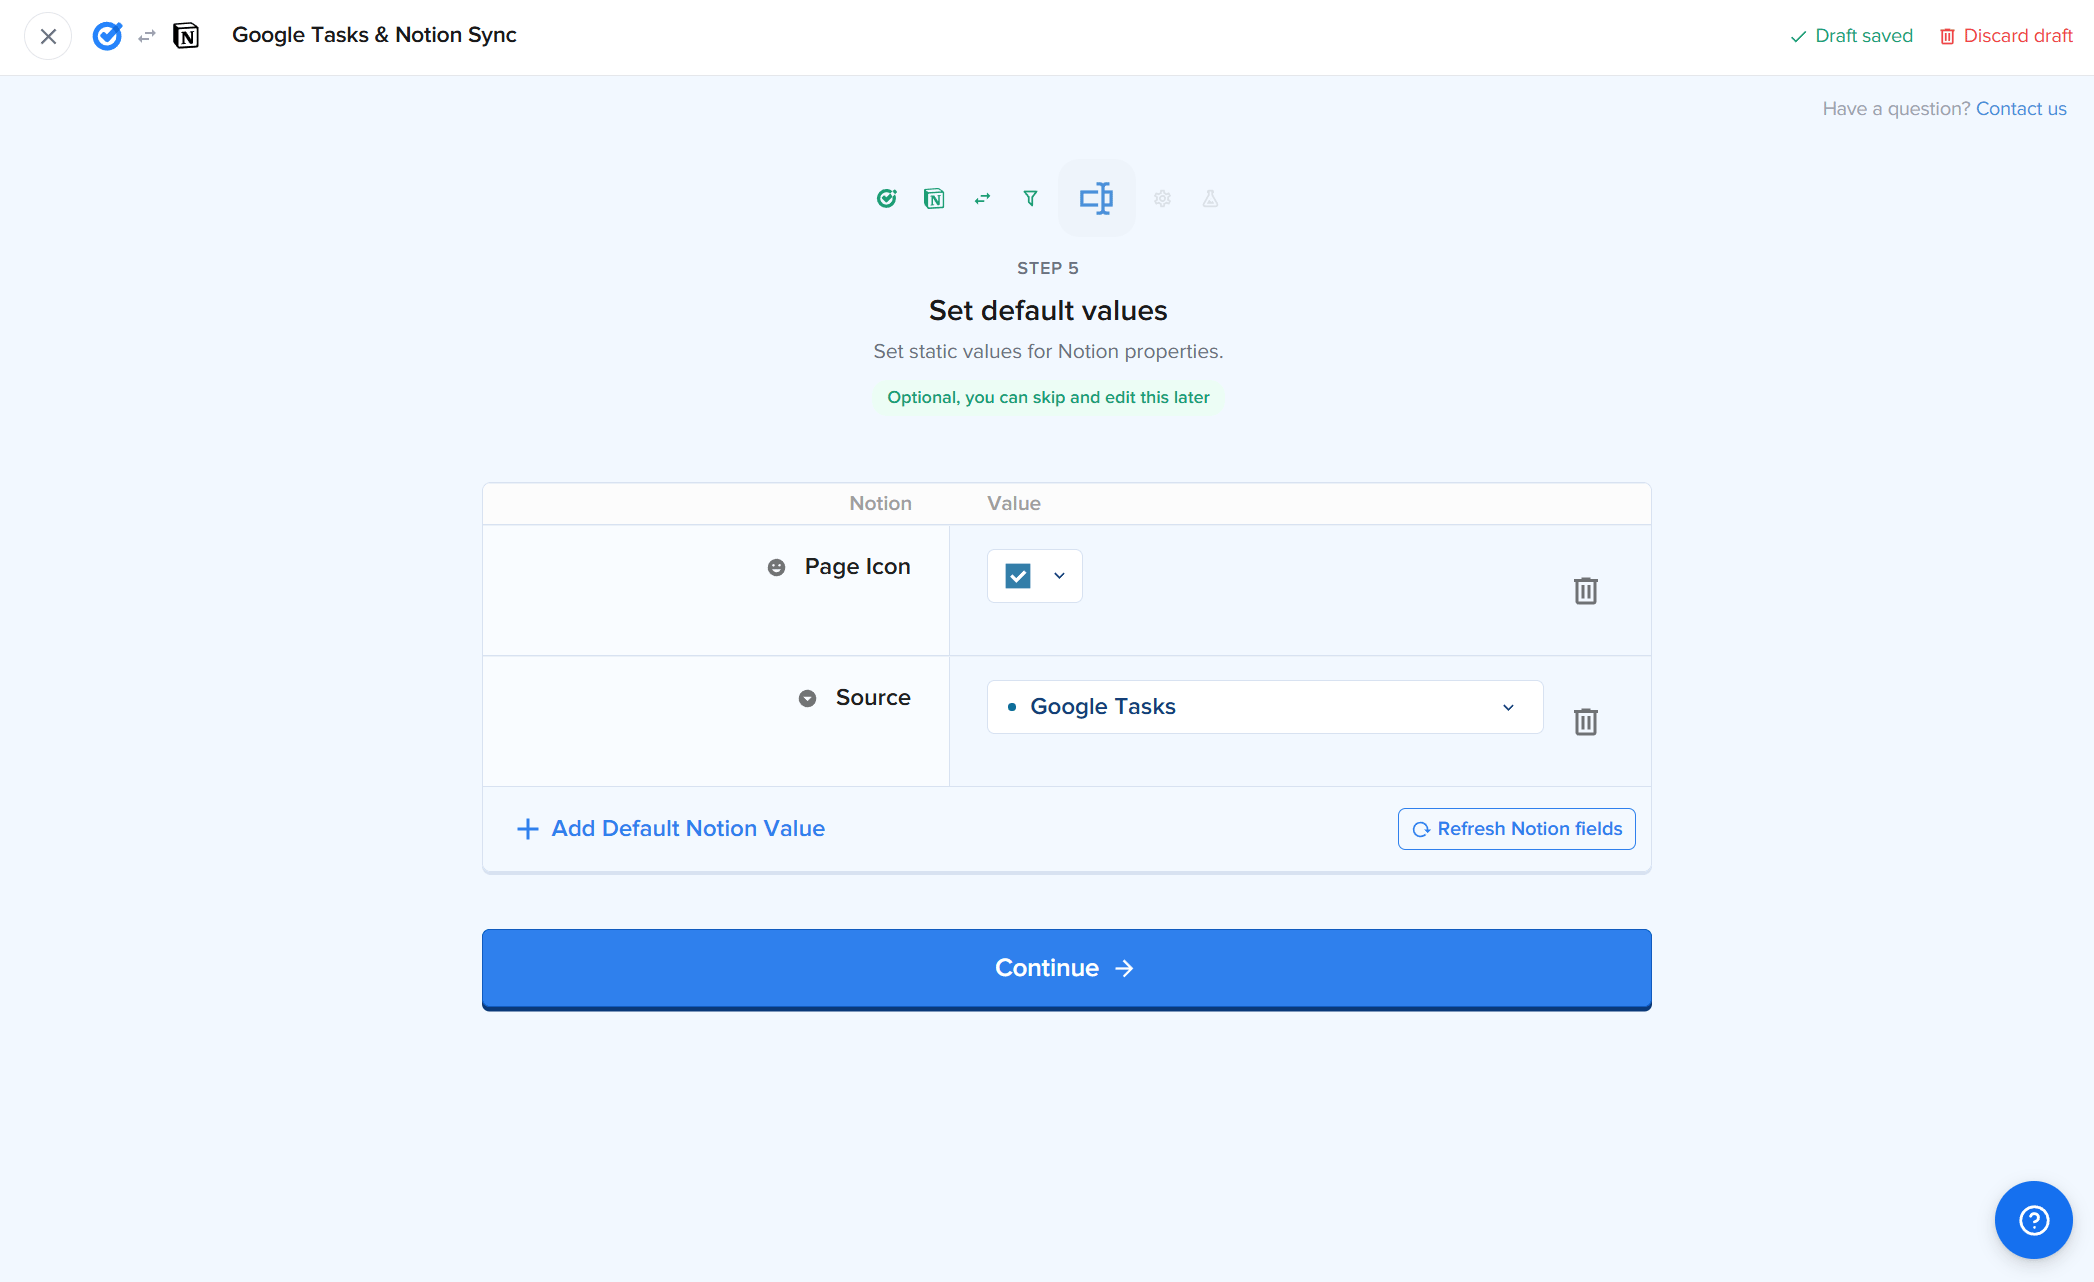This screenshot has height=1282, width=2094.
Task: Open the Google Tasks source value dropdown
Action: [1264, 707]
